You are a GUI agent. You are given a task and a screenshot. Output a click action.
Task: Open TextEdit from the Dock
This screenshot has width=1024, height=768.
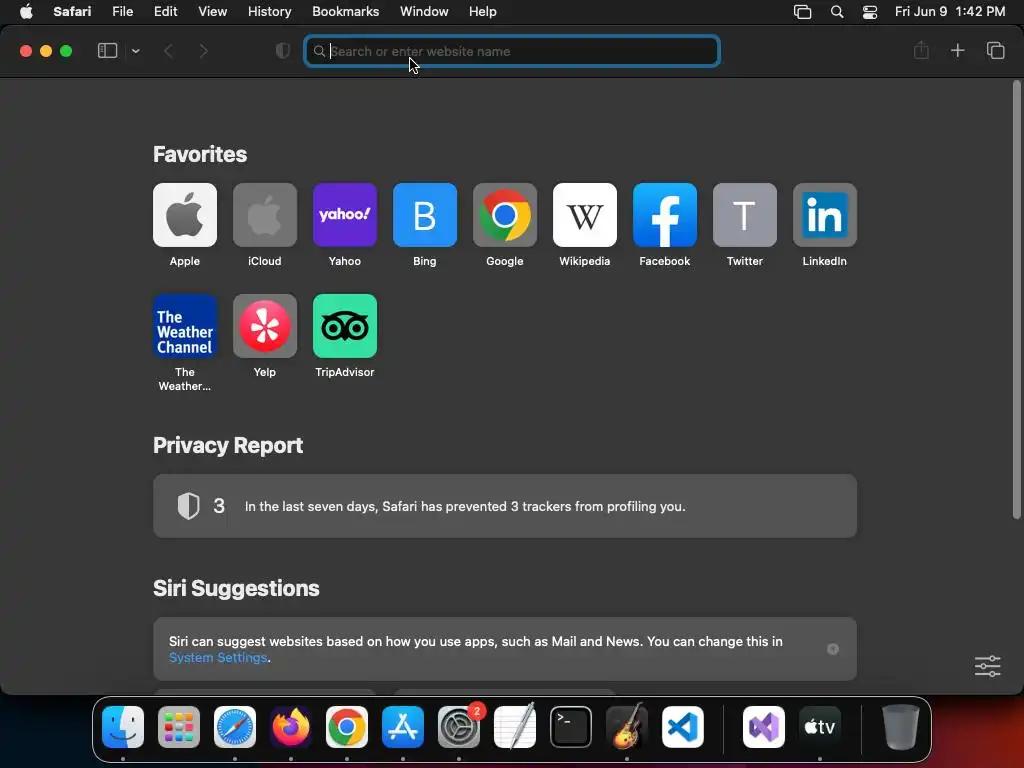(x=515, y=727)
